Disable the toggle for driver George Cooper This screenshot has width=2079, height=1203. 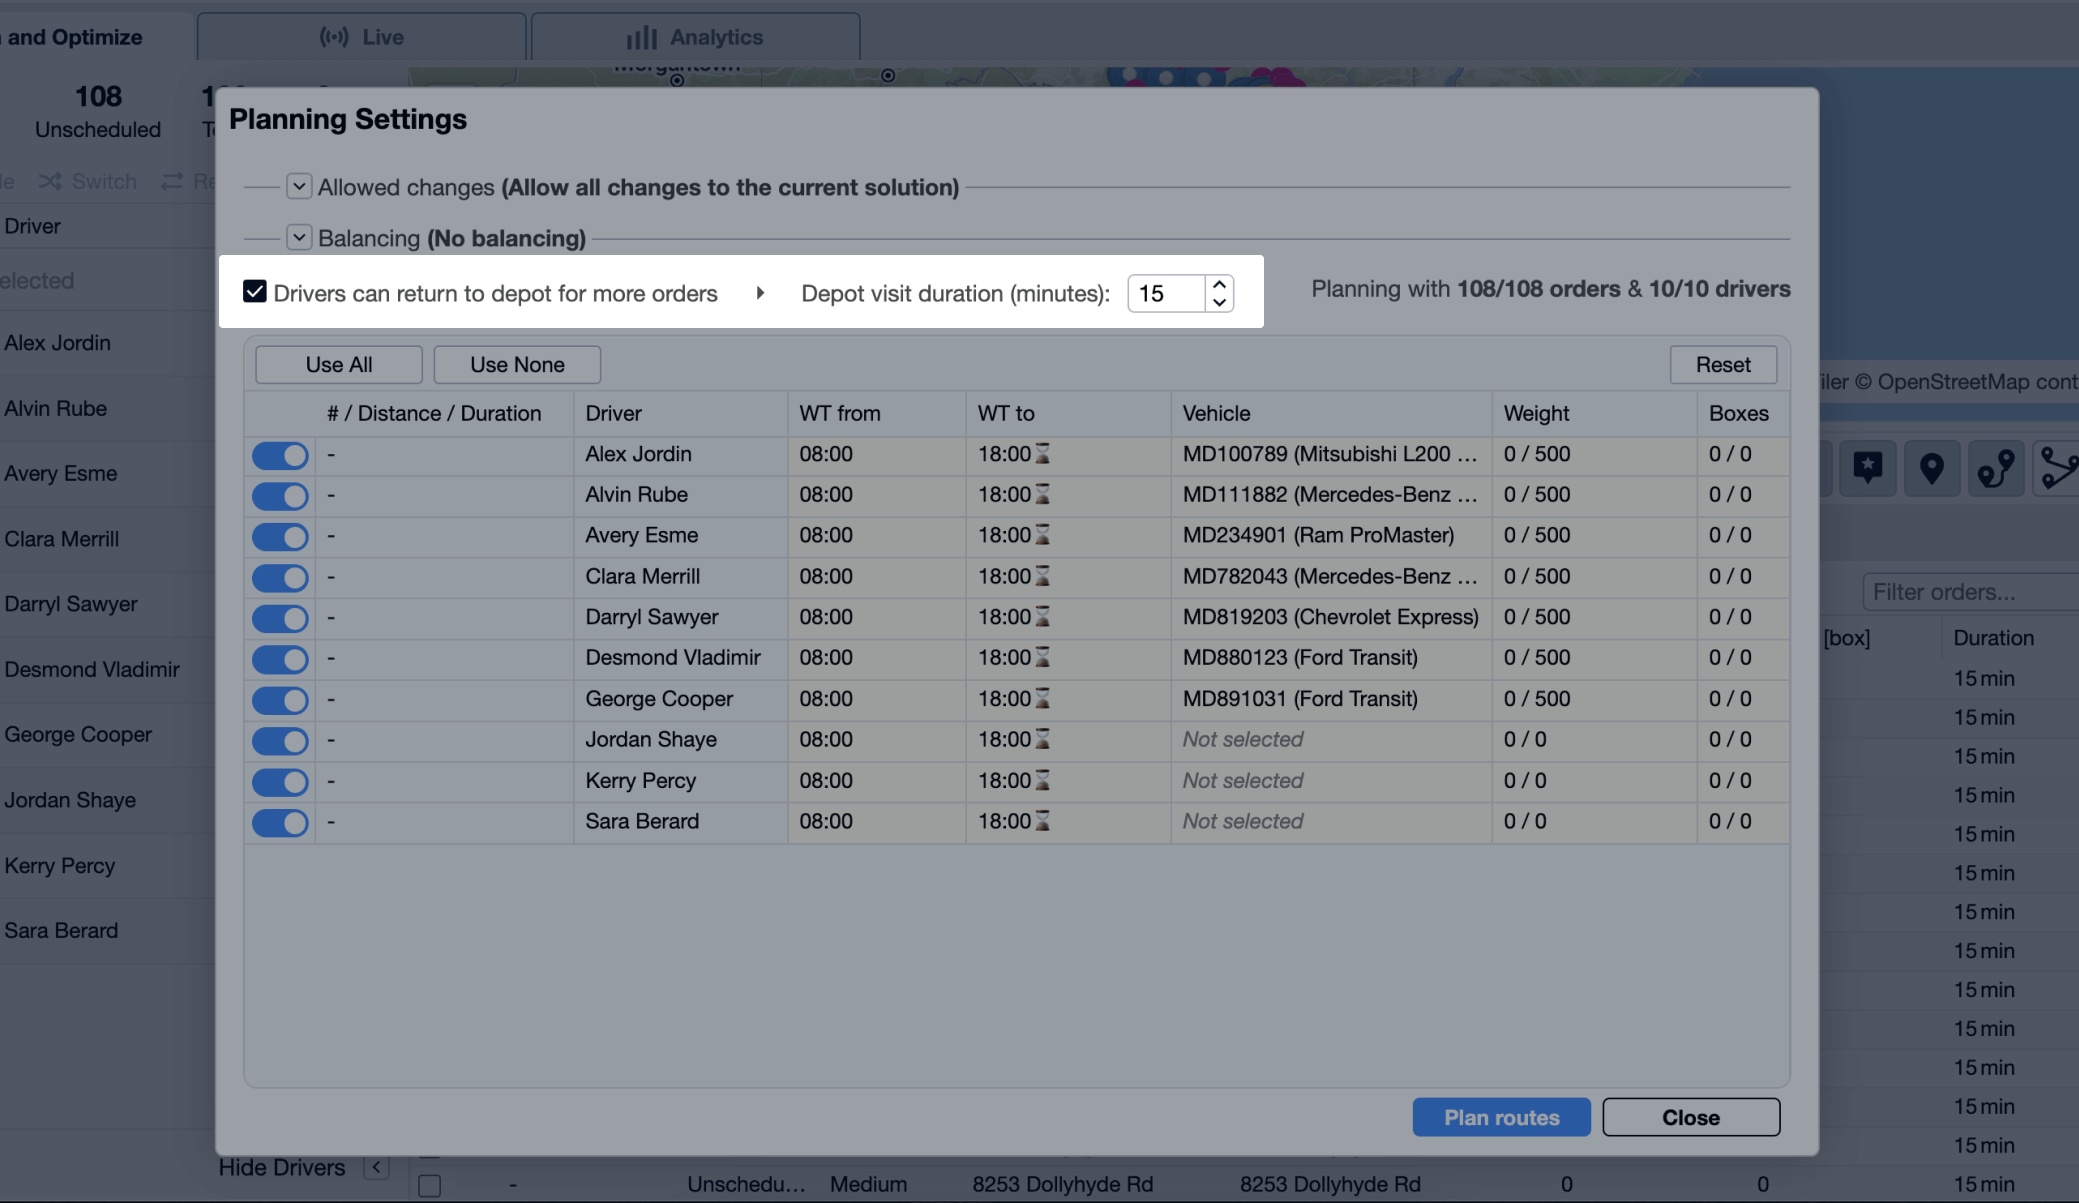tap(280, 700)
